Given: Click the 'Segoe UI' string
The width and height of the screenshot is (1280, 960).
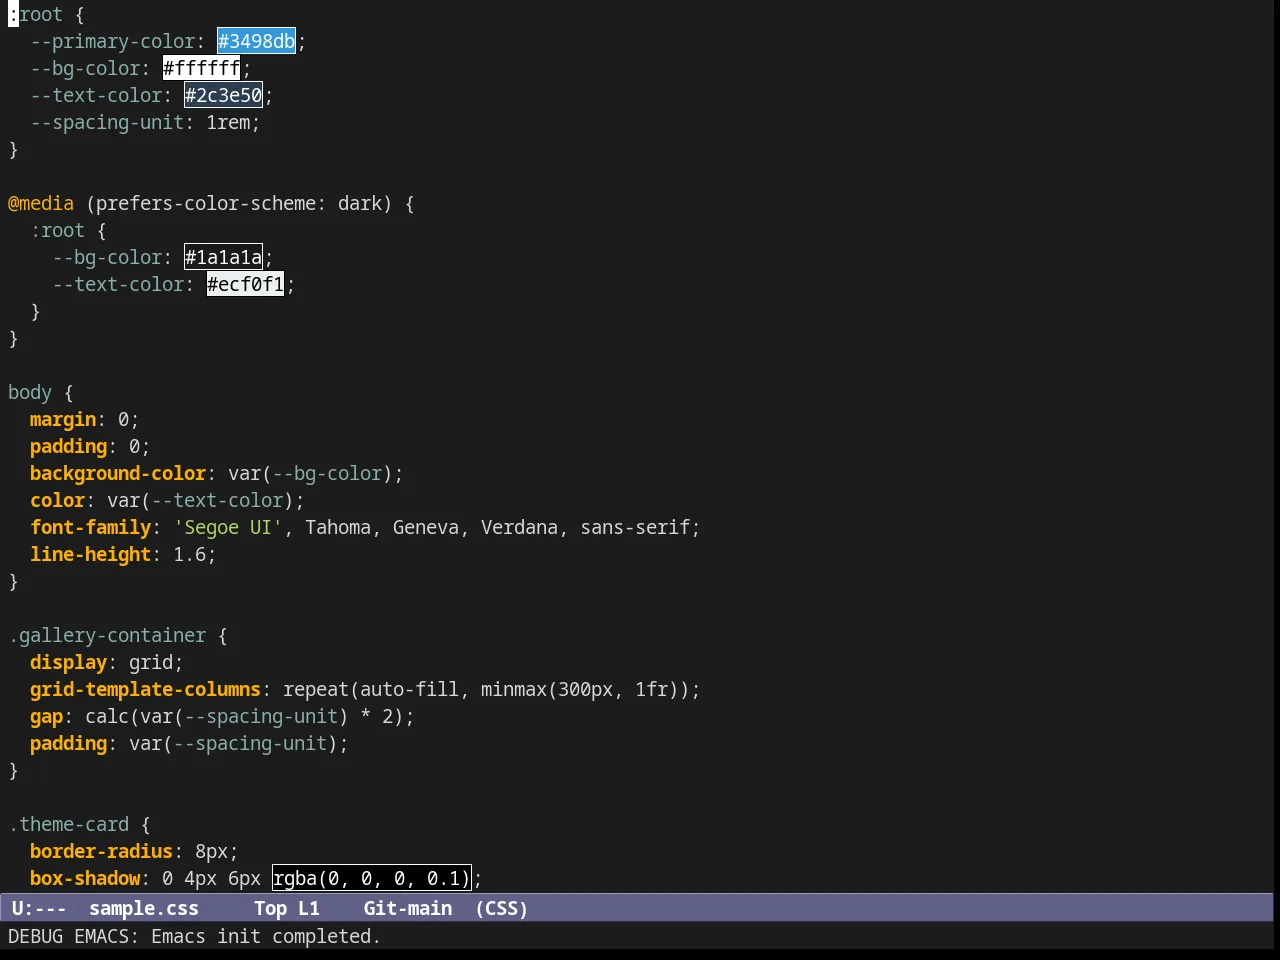Looking at the screenshot, I should click(x=228, y=527).
